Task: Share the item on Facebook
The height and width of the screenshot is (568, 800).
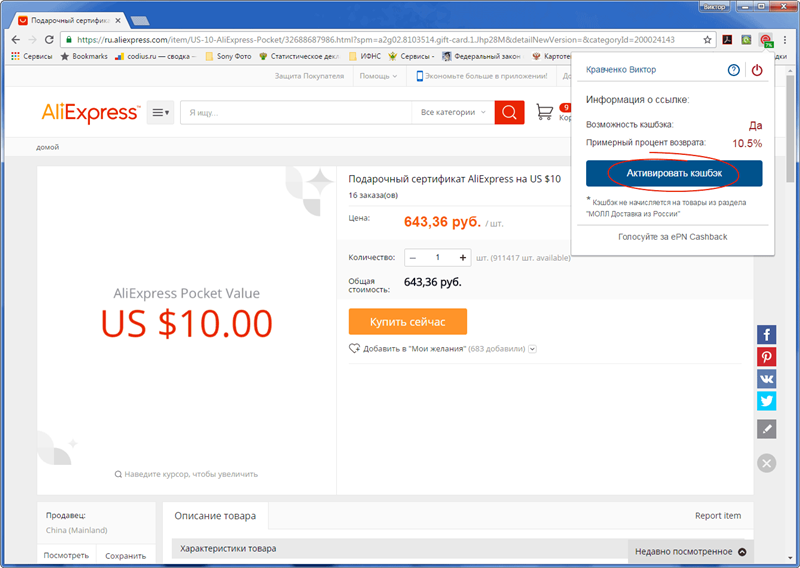Action: coord(766,335)
